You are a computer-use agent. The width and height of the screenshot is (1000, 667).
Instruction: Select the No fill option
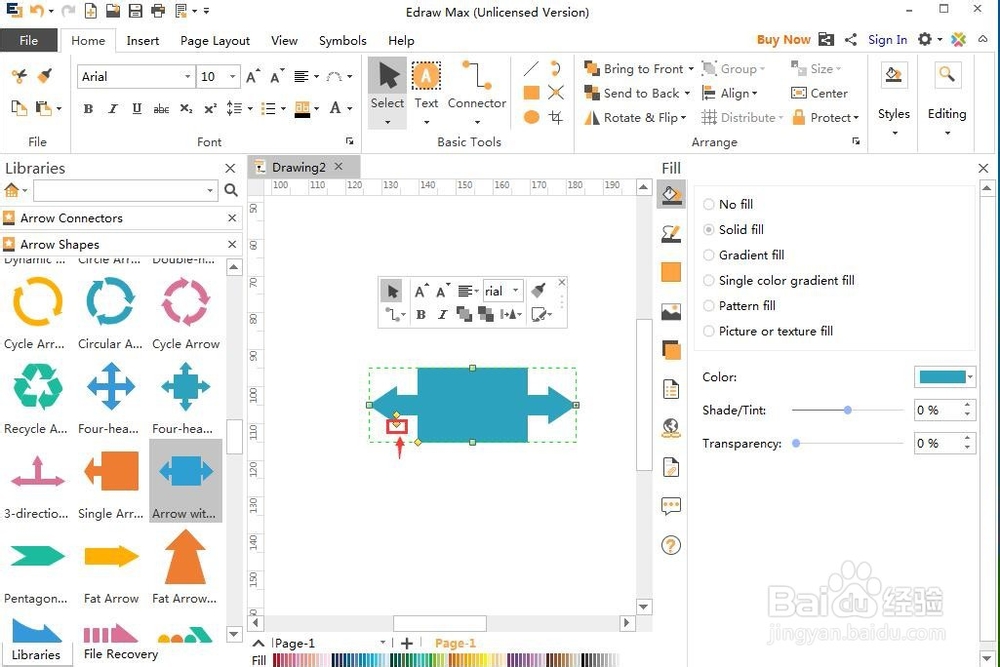click(x=728, y=204)
